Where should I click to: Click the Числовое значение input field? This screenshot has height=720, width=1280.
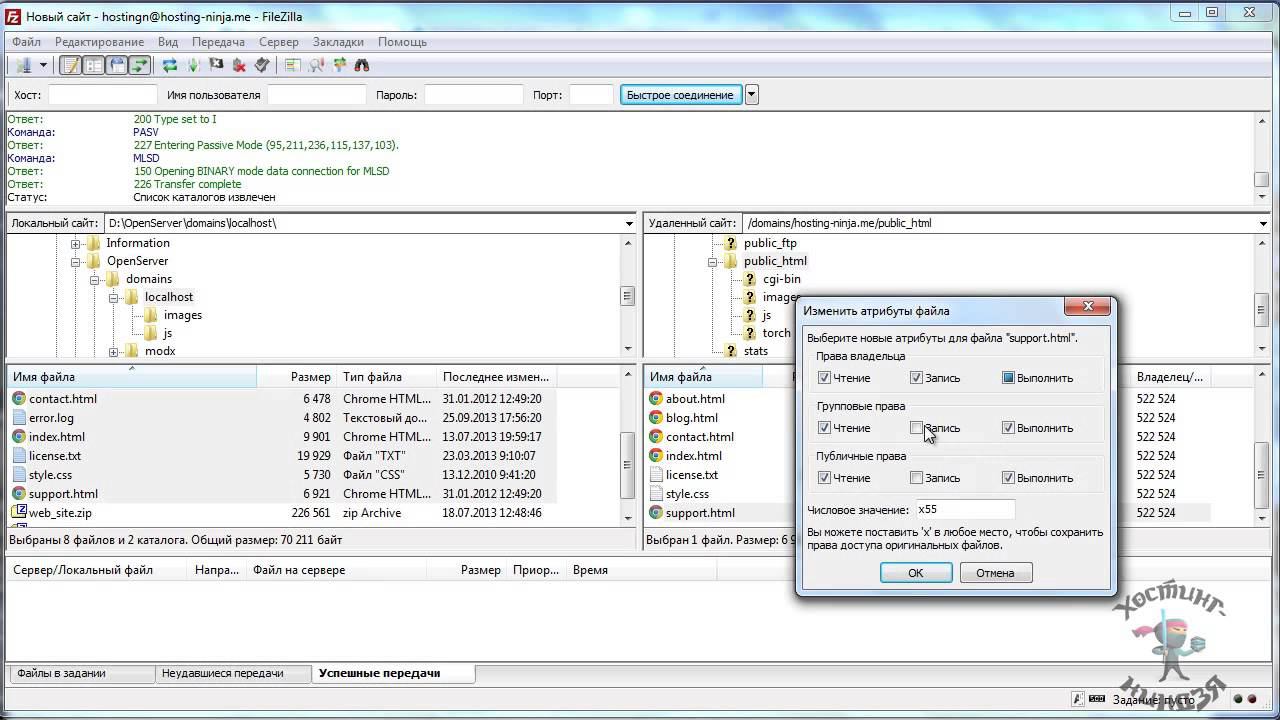(x=964, y=510)
